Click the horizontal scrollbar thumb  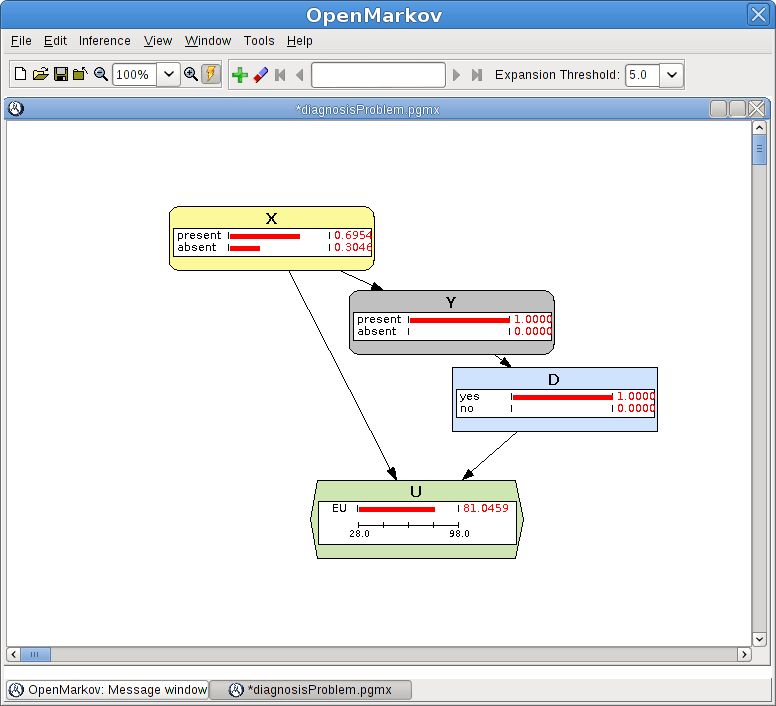[x=34, y=654]
